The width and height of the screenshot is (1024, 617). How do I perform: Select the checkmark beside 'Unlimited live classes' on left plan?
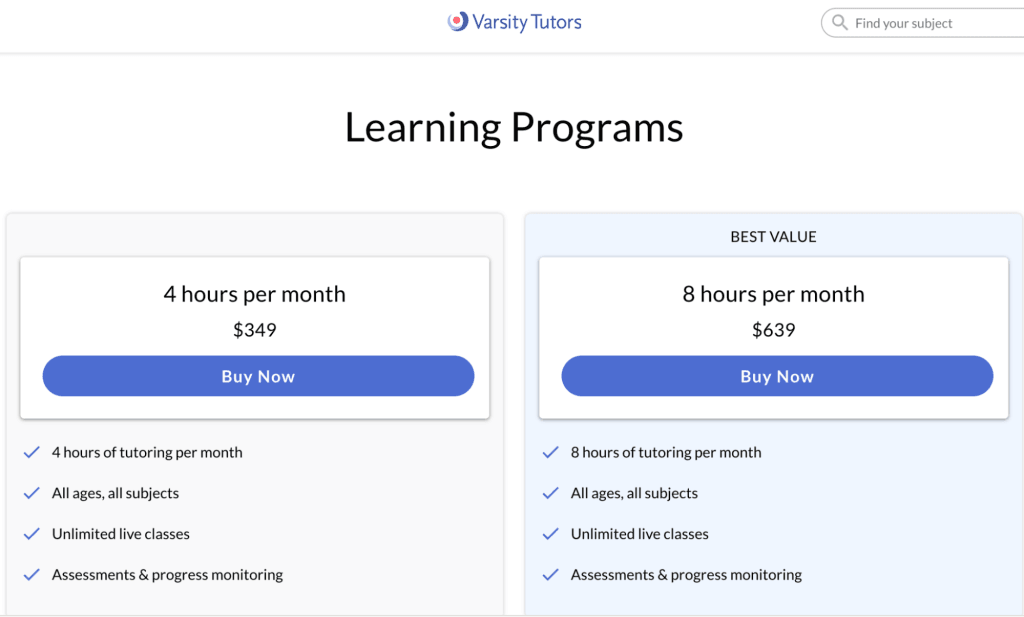pos(31,534)
